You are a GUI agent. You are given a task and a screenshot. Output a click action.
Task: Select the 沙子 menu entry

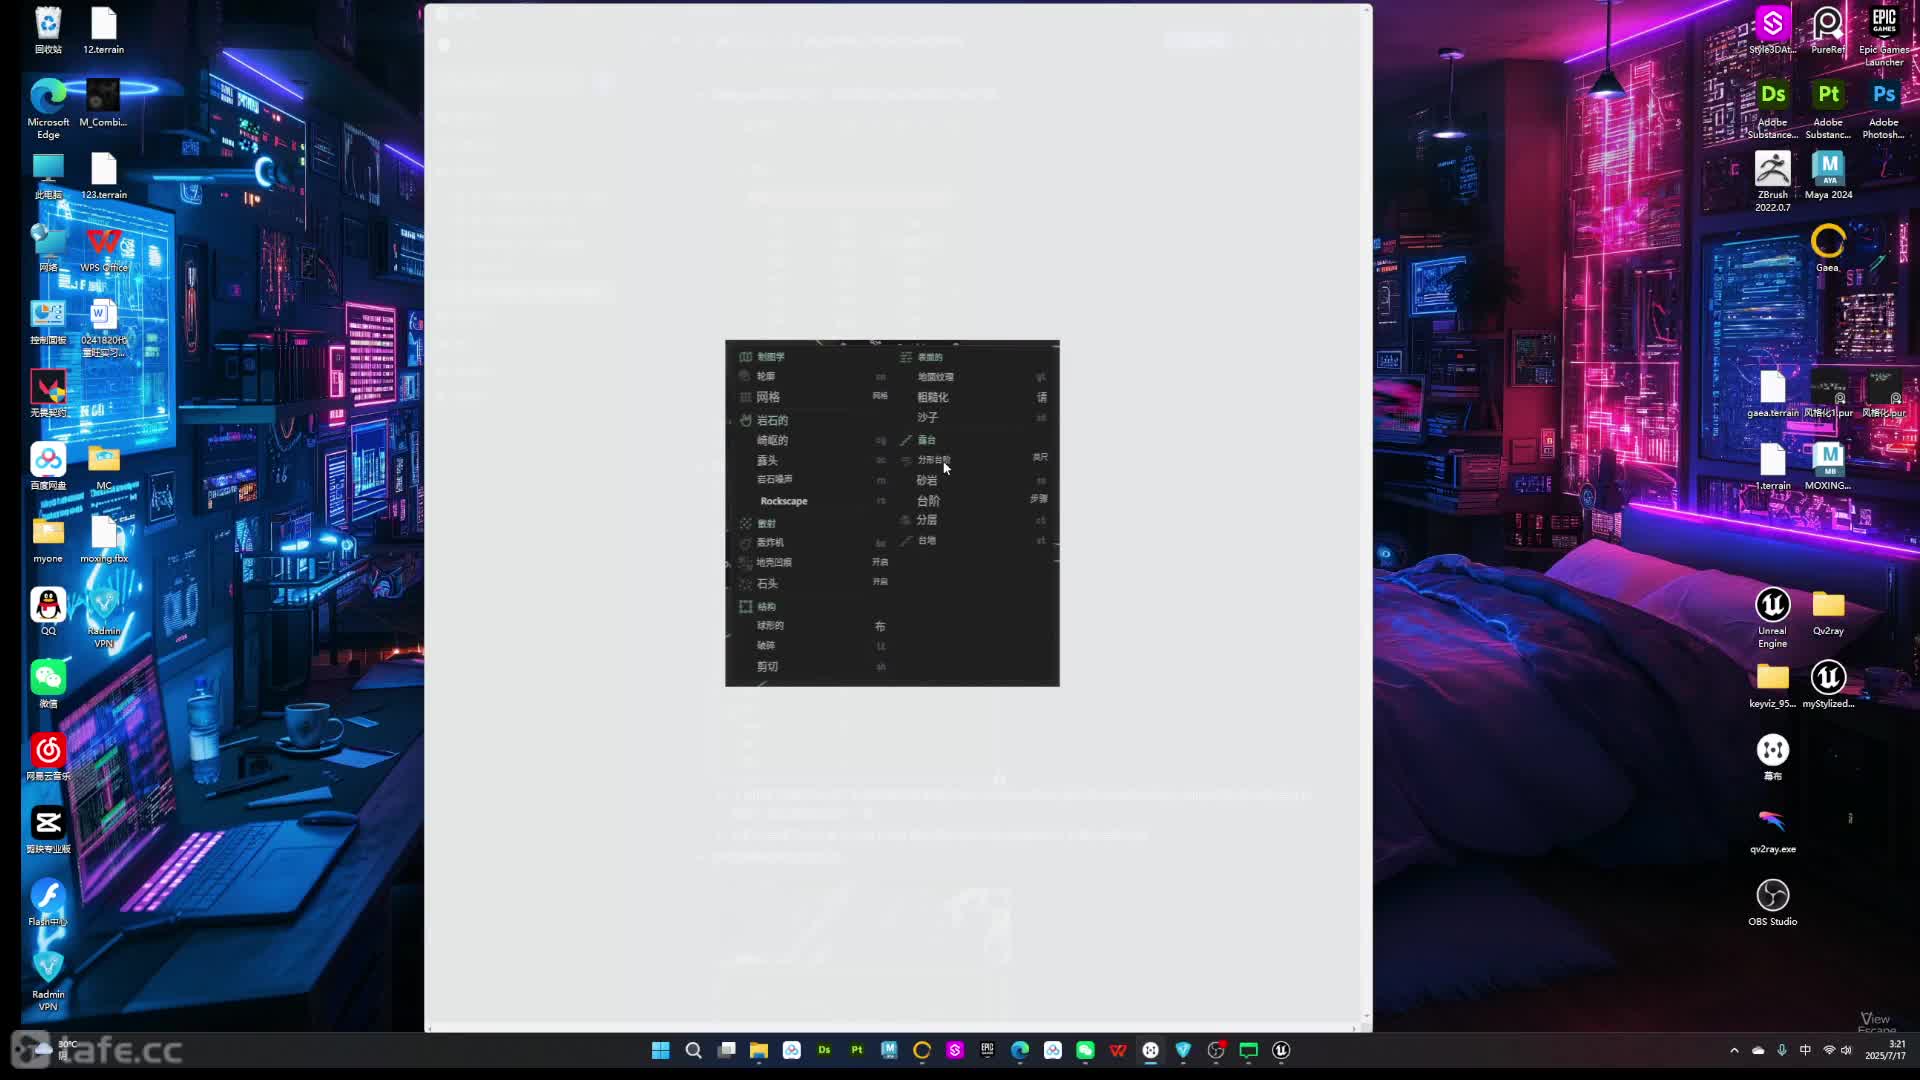(x=928, y=417)
